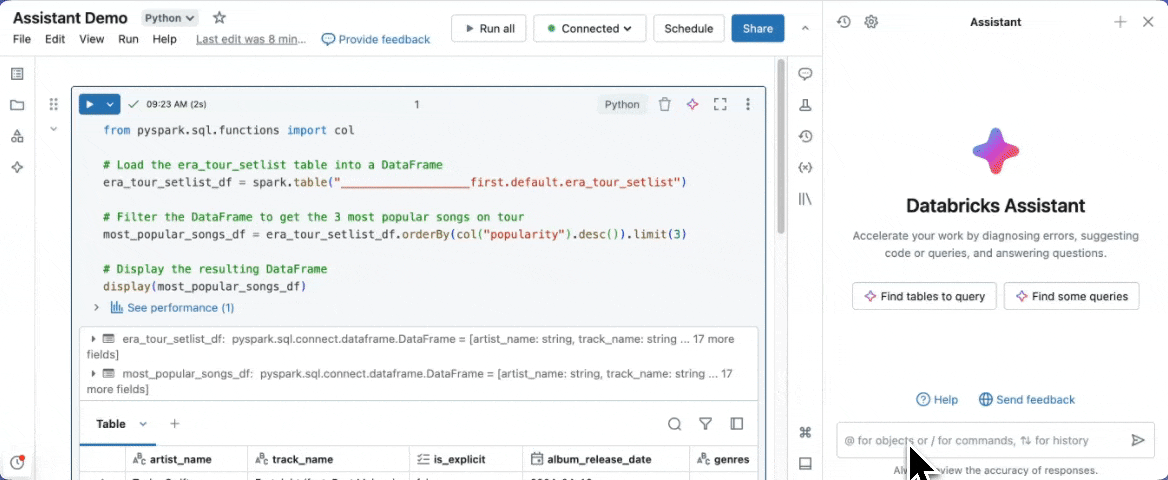Filter the results table rows
The width and height of the screenshot is (1168, 480).
pyautogui.click(x=705, y=424)
